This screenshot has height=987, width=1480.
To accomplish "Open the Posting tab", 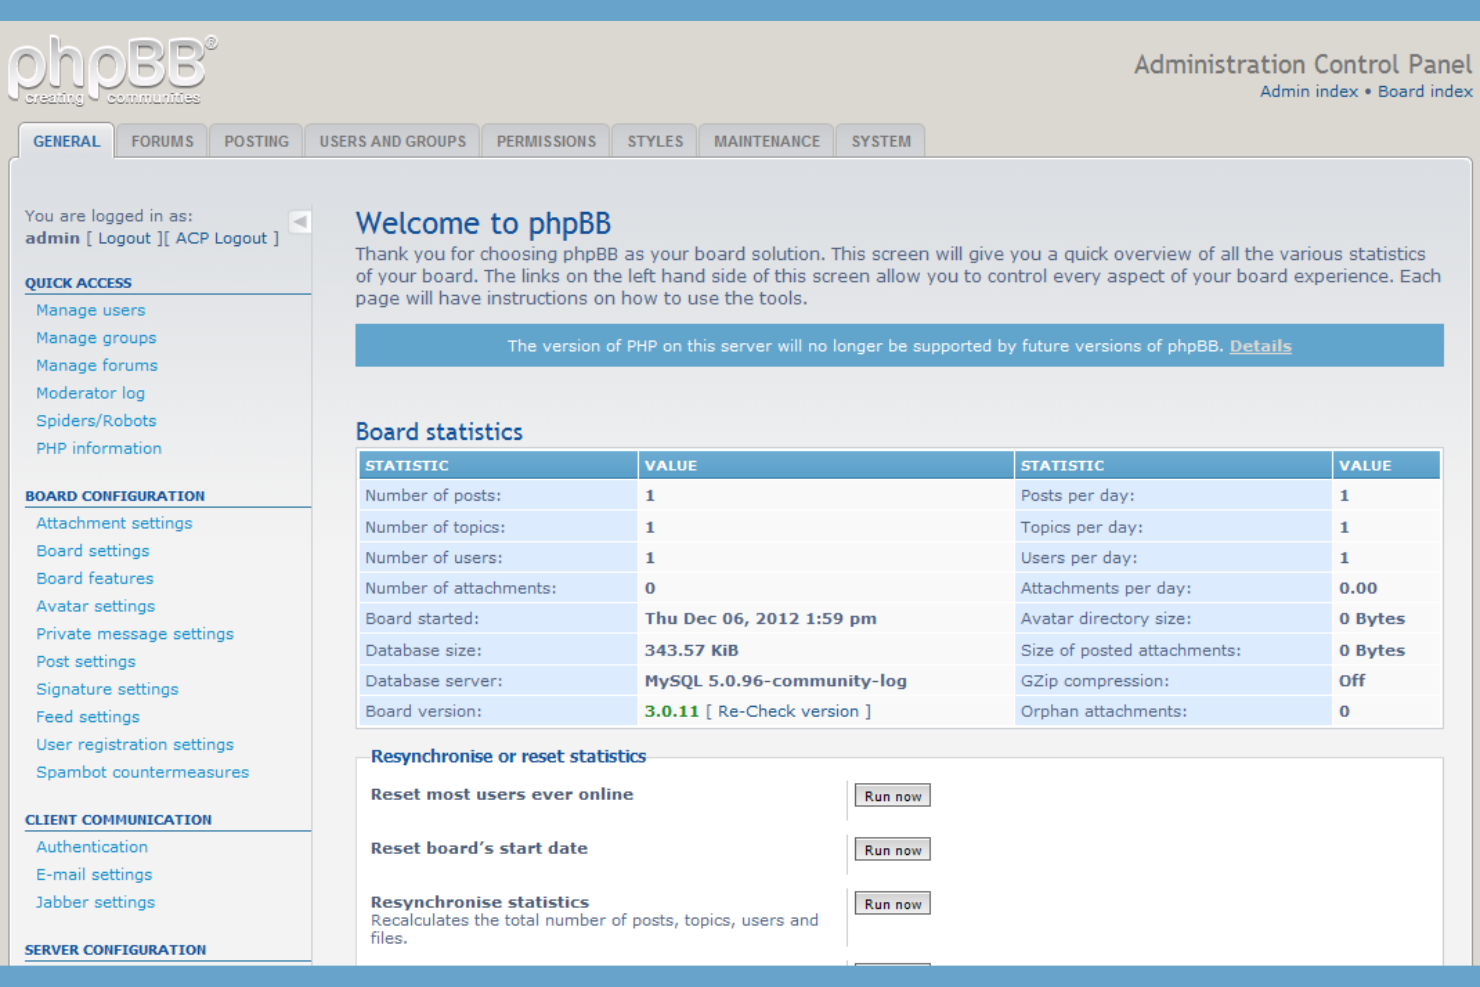I will point(256,141).
